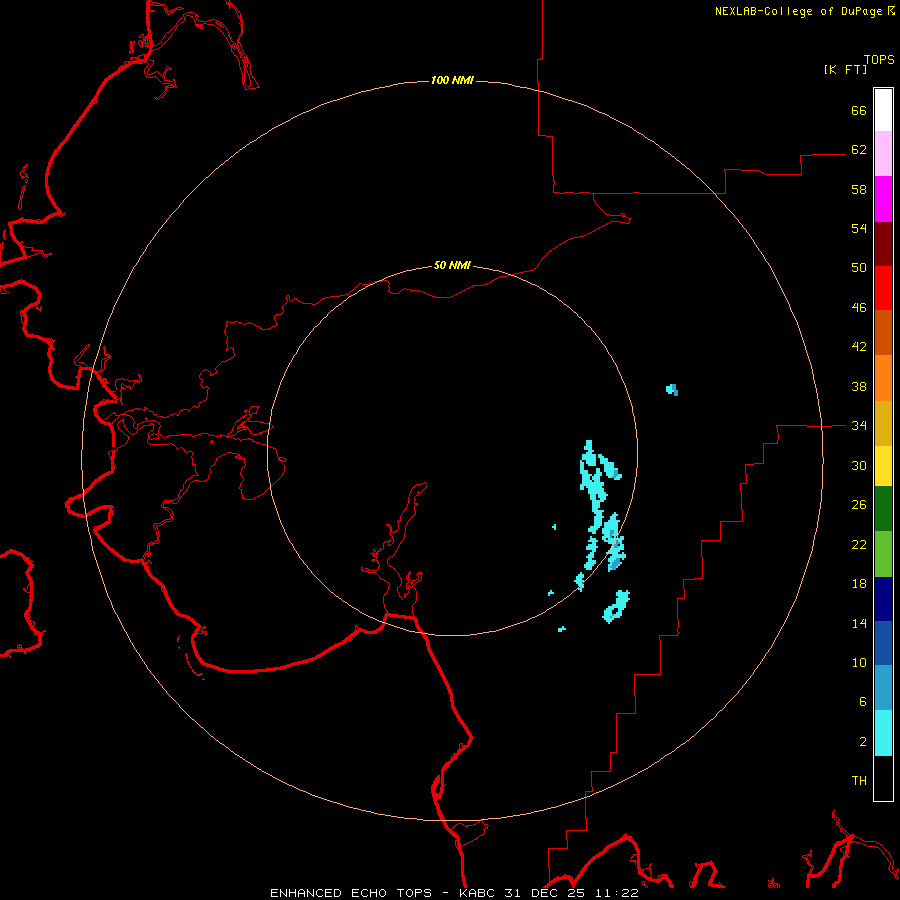
Task: Click the dark green legend swatch near 26
Action: pyautogui.click(x=883, y=509)
